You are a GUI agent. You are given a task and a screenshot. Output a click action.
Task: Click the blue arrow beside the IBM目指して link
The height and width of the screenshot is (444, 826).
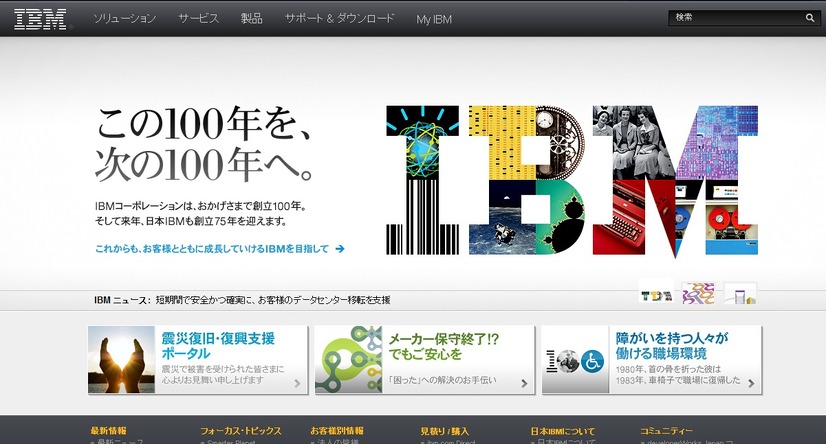[x=340, y=249]
